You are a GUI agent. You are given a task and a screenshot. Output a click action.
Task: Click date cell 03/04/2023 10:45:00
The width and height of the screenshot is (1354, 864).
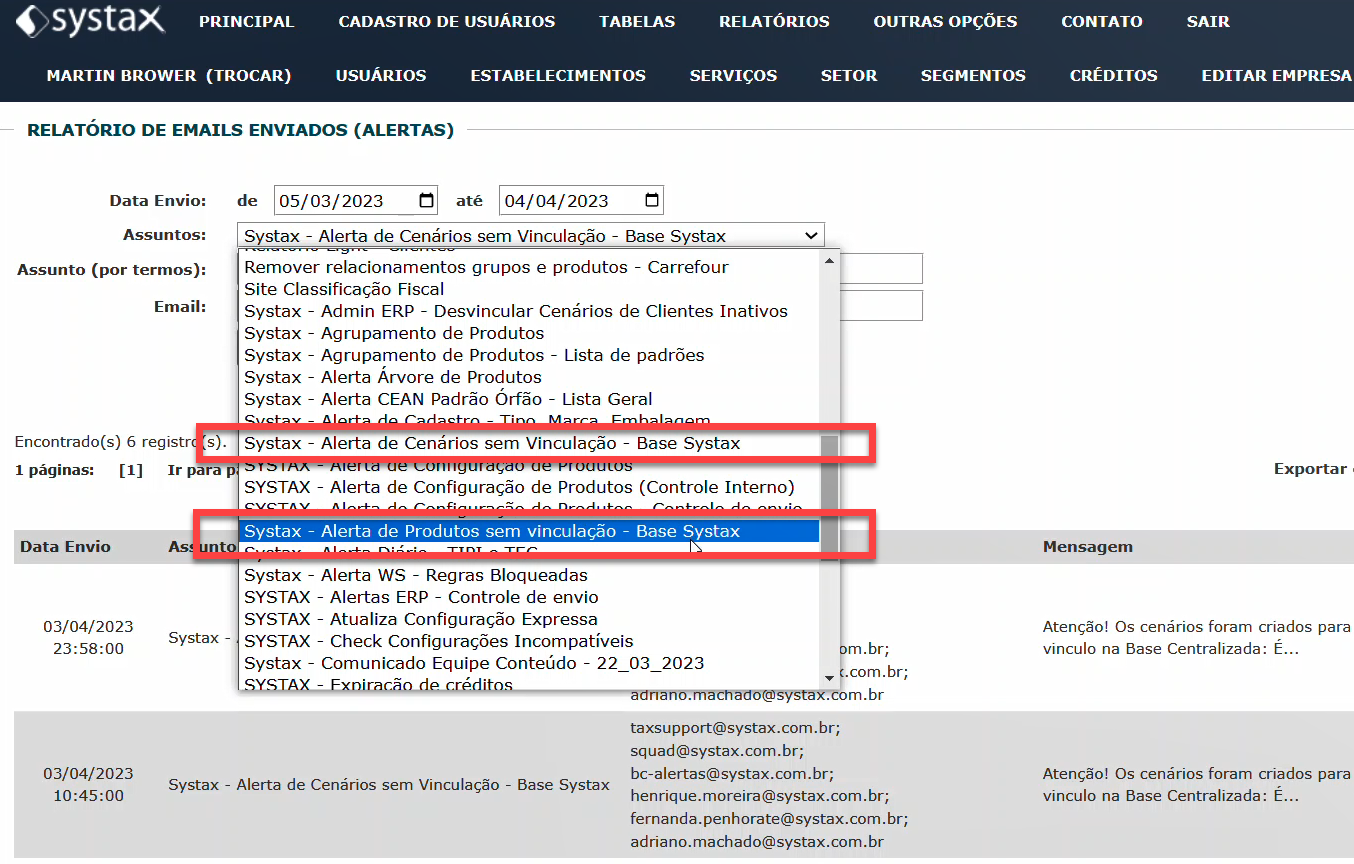88,785
